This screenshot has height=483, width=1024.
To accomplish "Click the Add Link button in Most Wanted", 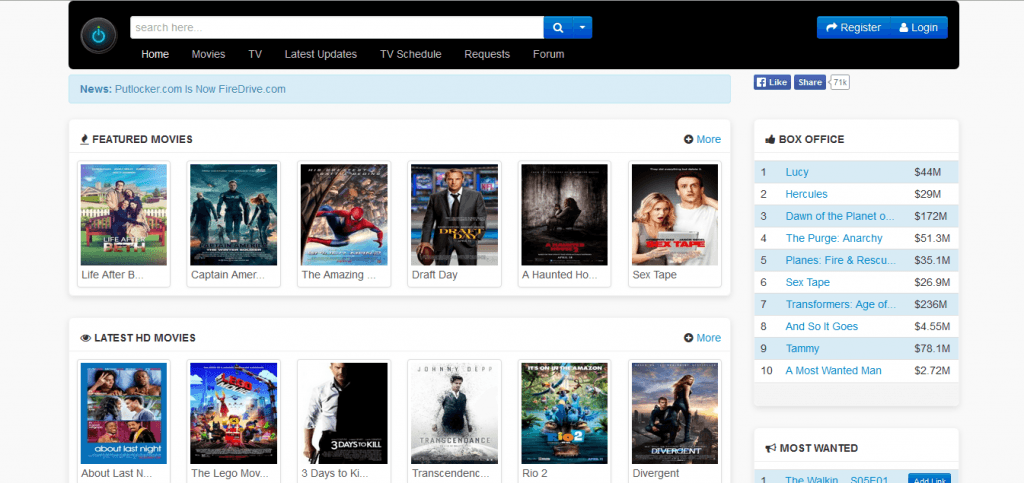I will click(x=927, y=480).
